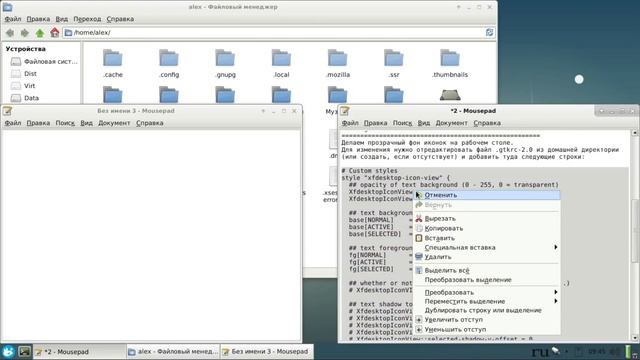Go to parent folder with green up arrow

40,33
